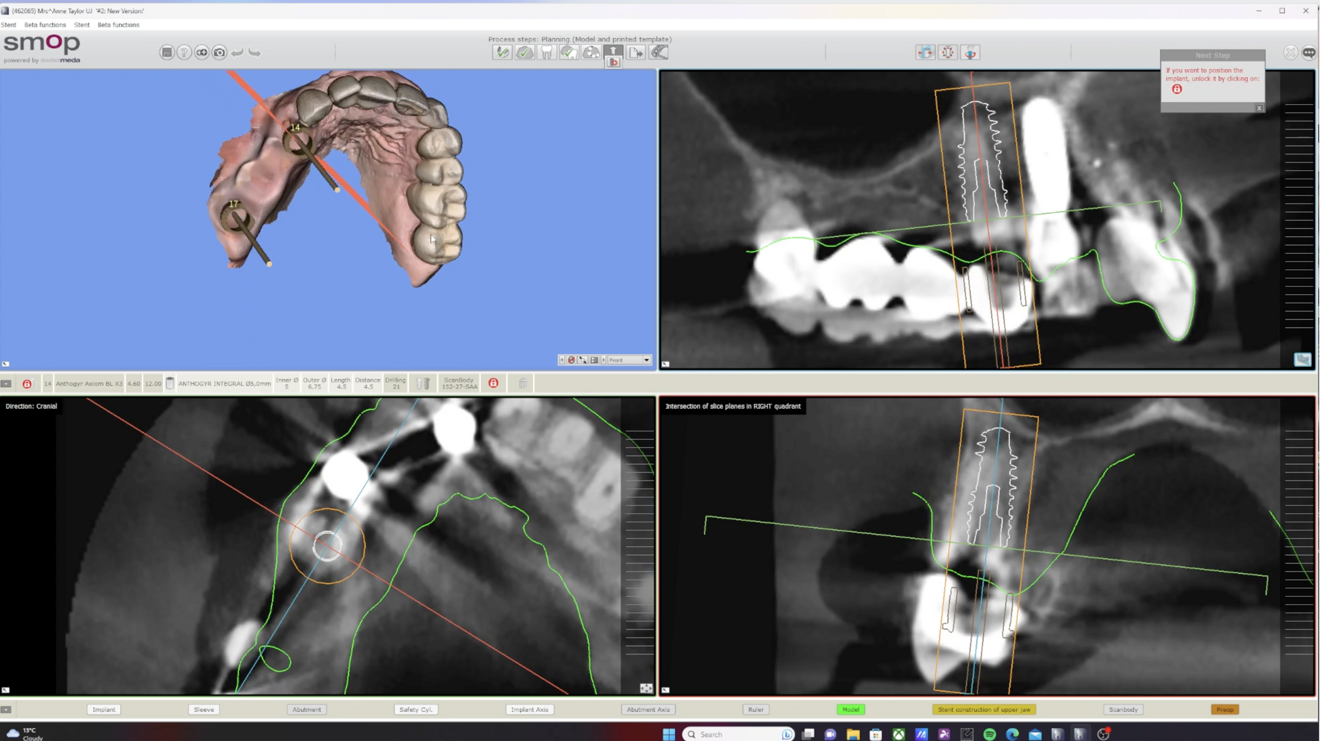Open the export process step icon
The image size is (1320, 741).
[x=636, y=52]
